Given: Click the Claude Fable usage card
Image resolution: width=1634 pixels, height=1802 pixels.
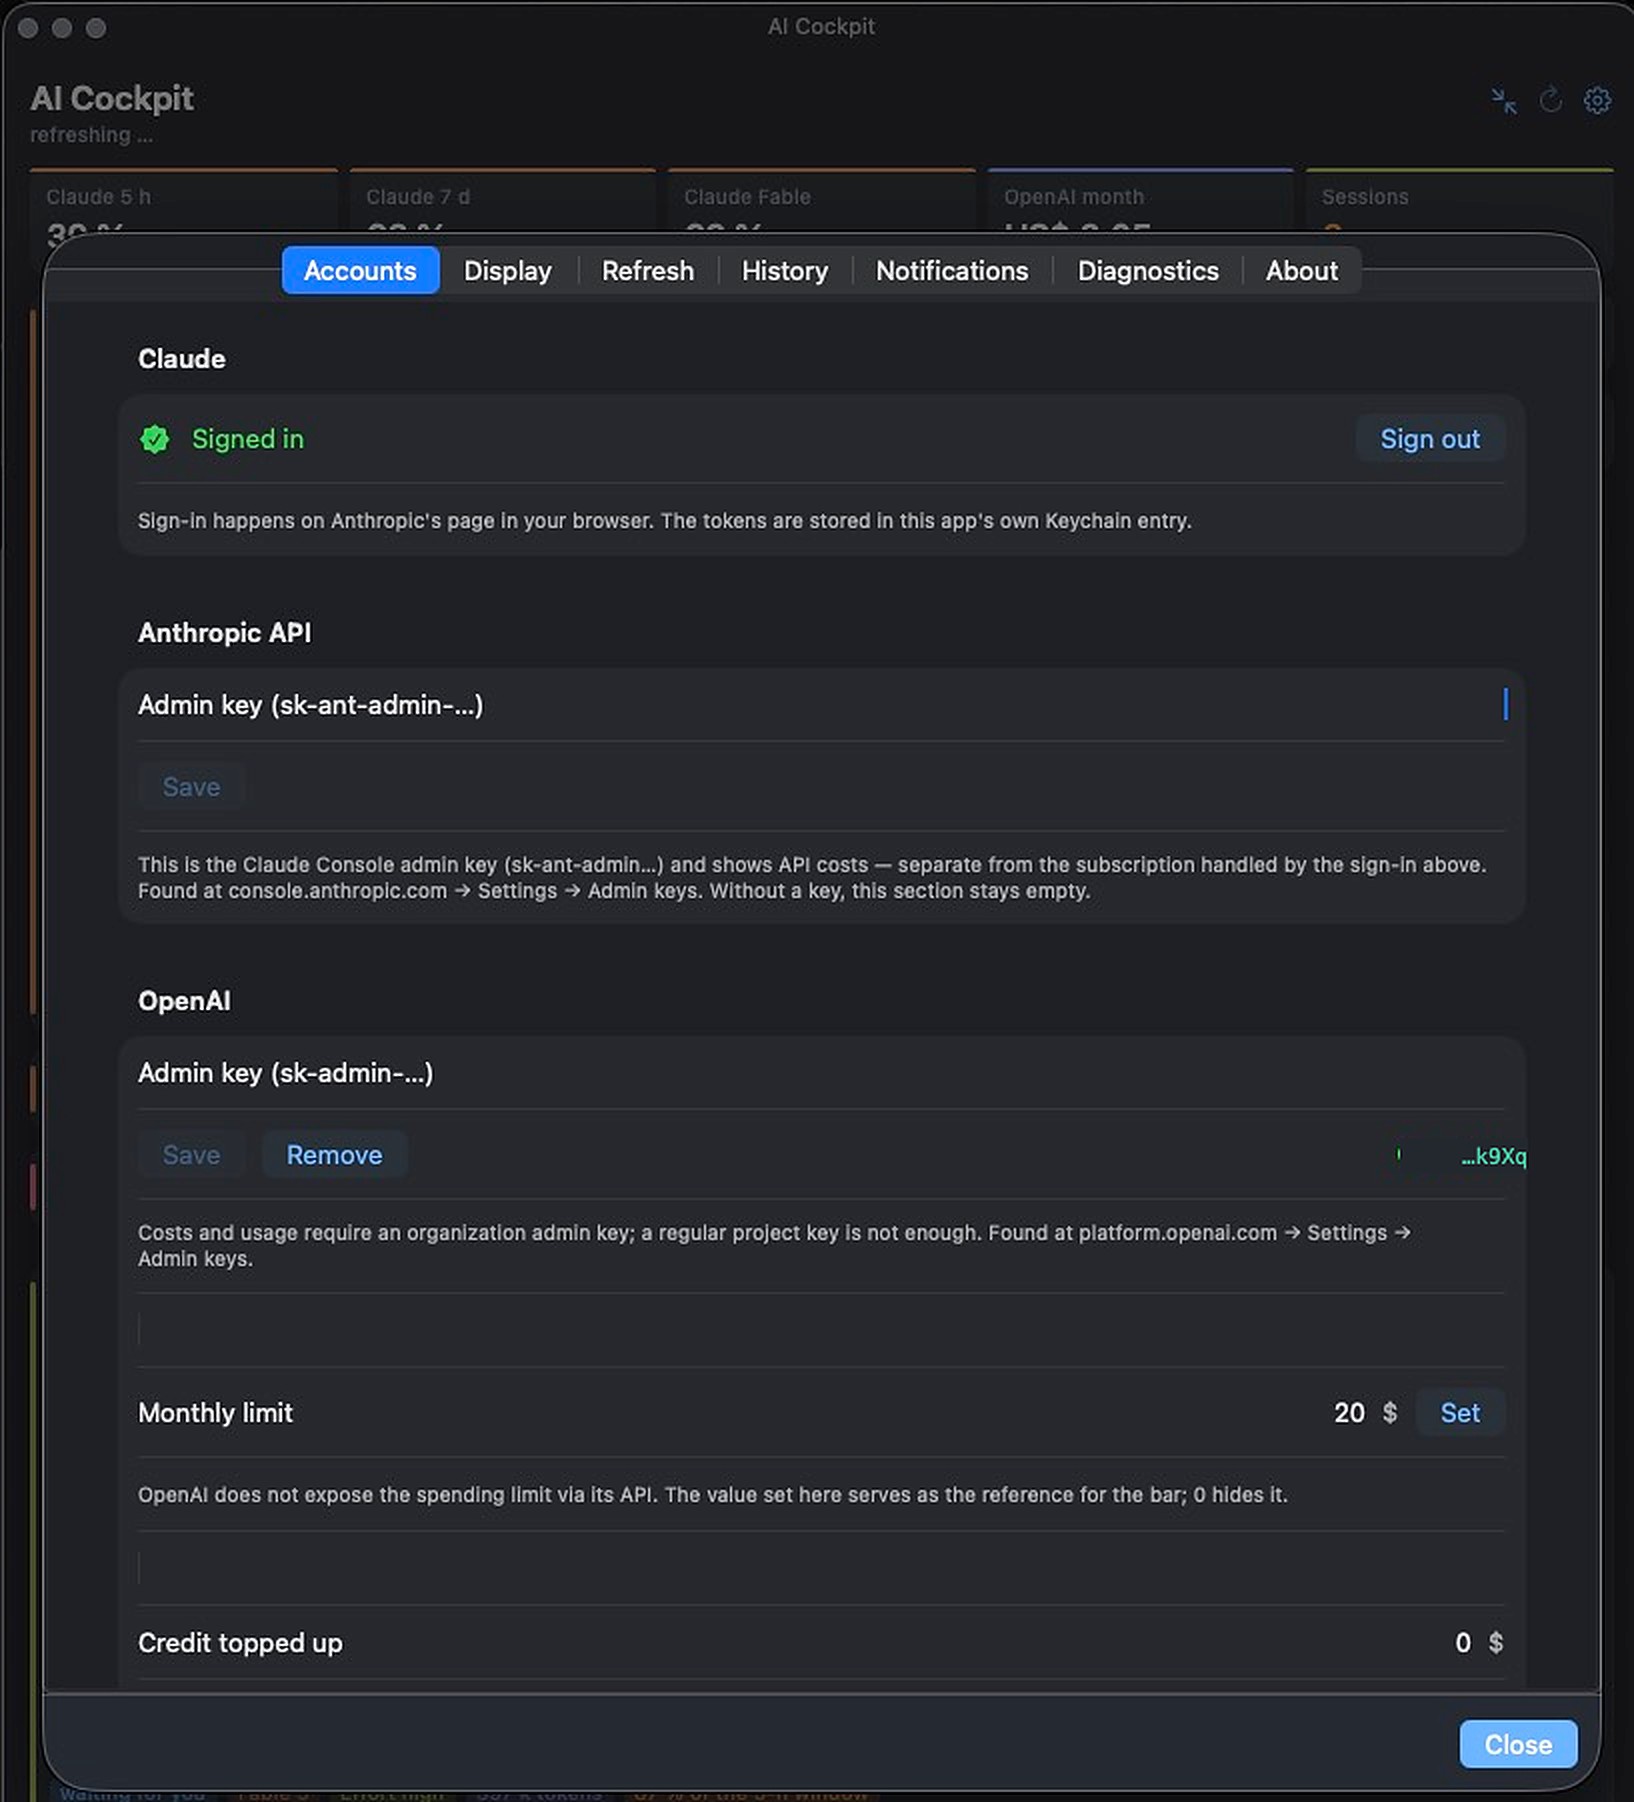Looking at the screenshot, I should coord(822,203).
